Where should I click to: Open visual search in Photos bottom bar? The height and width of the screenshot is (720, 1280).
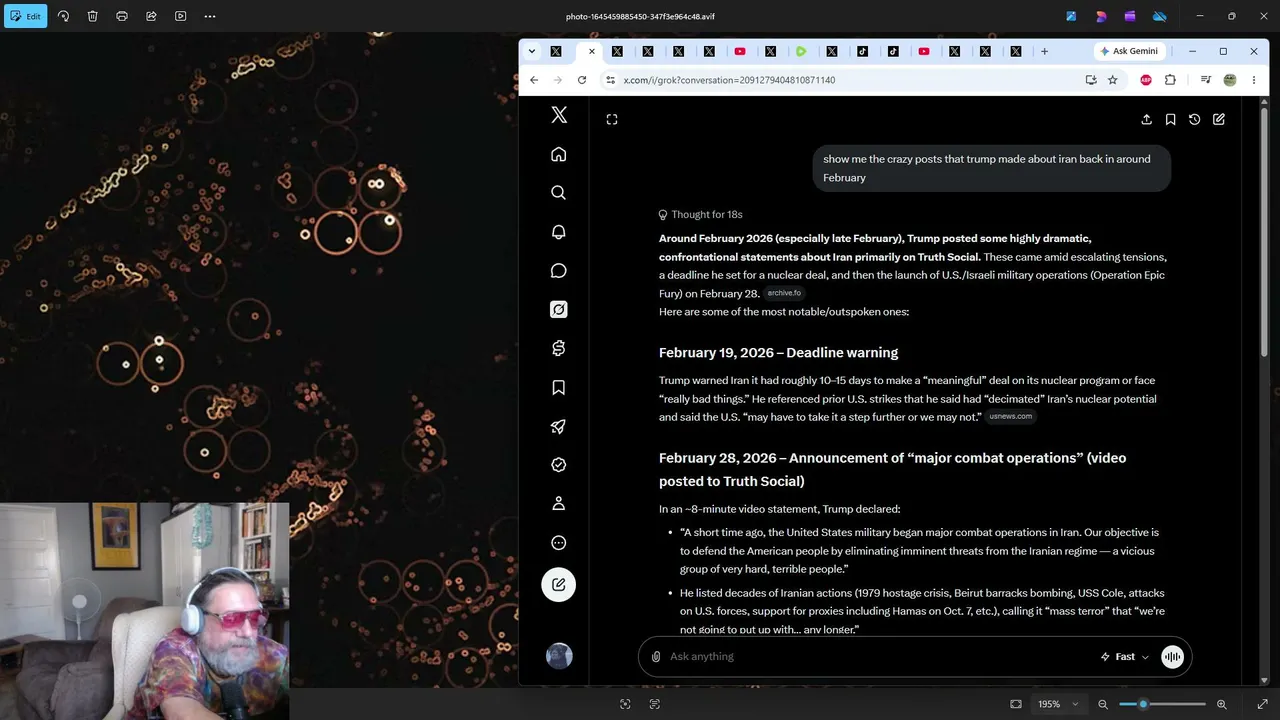[625, 704]
